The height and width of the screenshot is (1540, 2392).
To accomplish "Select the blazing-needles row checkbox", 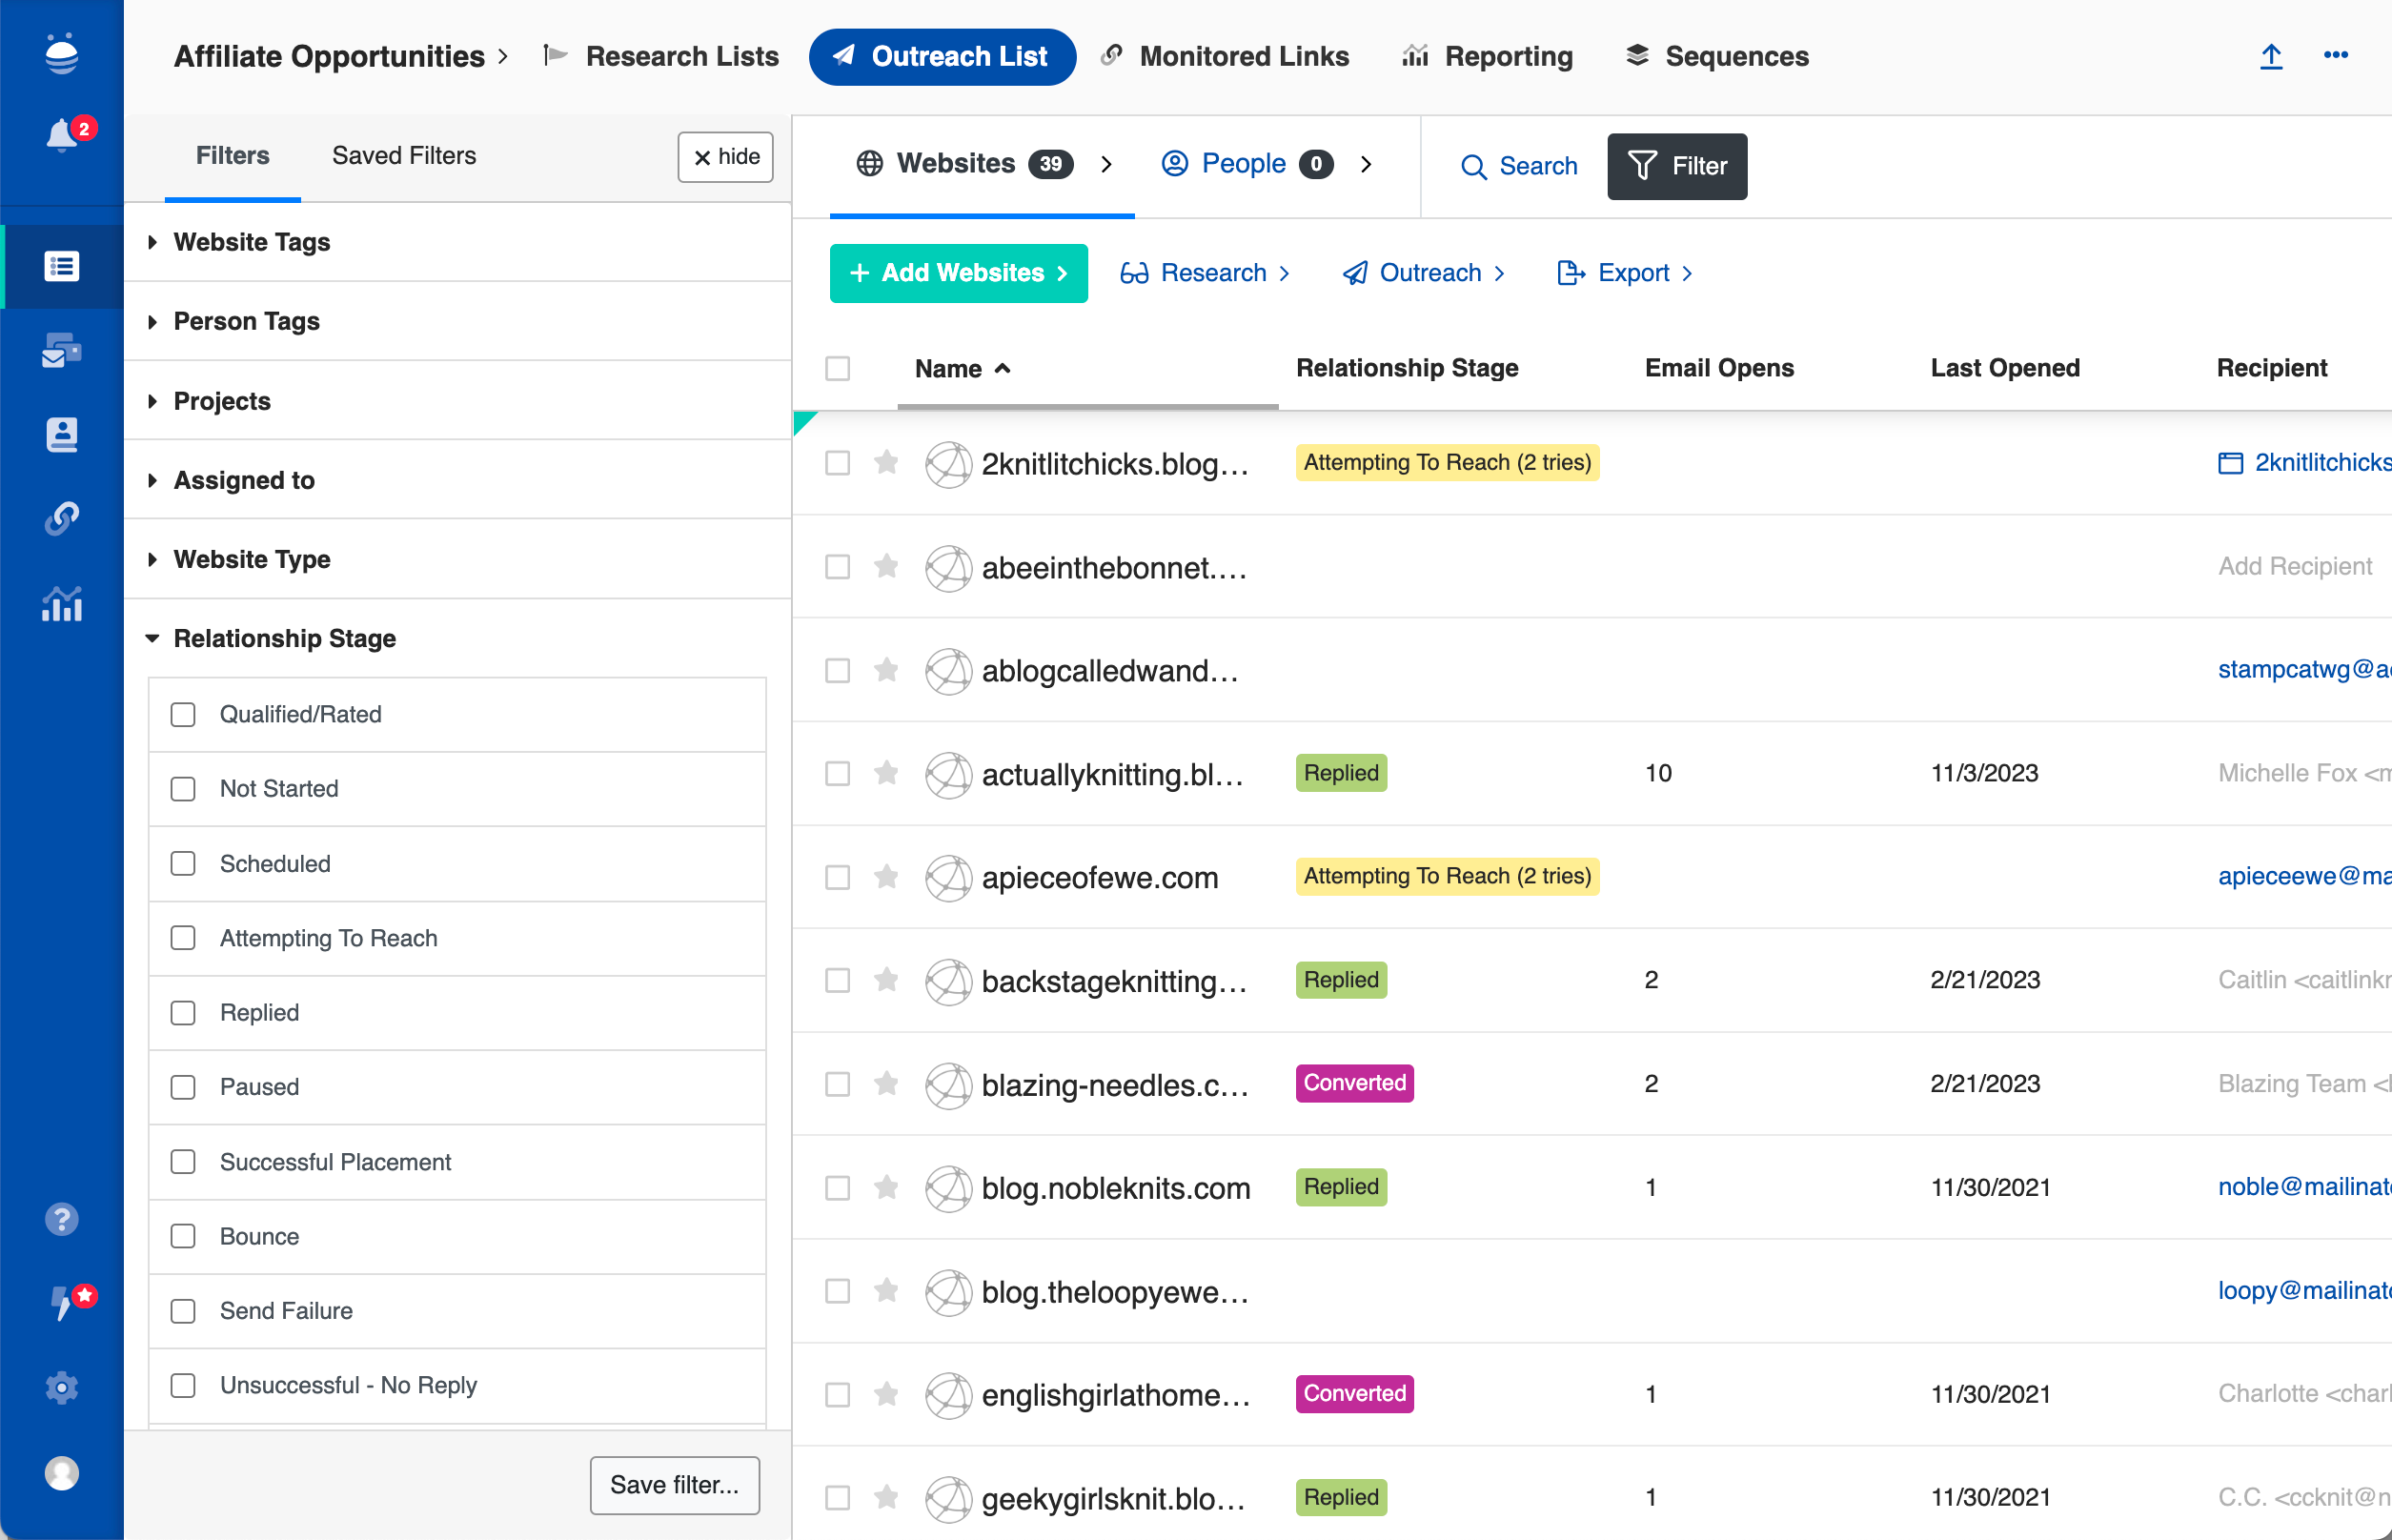I will point(837,1084).
